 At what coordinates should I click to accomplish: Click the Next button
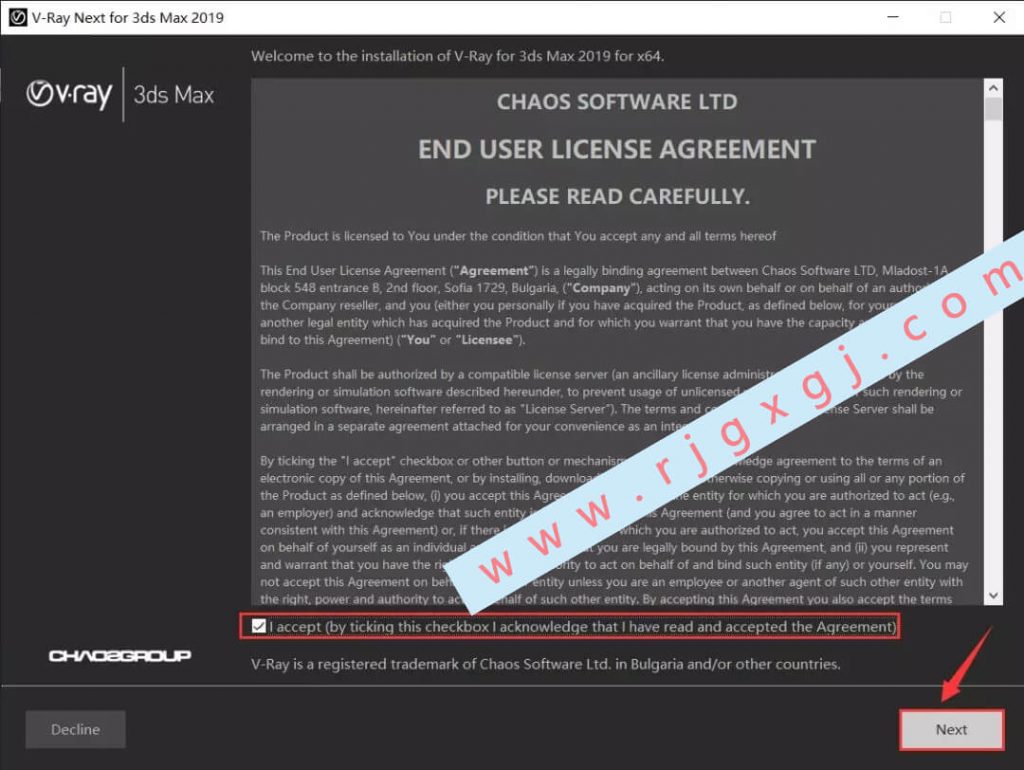pos(952,730)
